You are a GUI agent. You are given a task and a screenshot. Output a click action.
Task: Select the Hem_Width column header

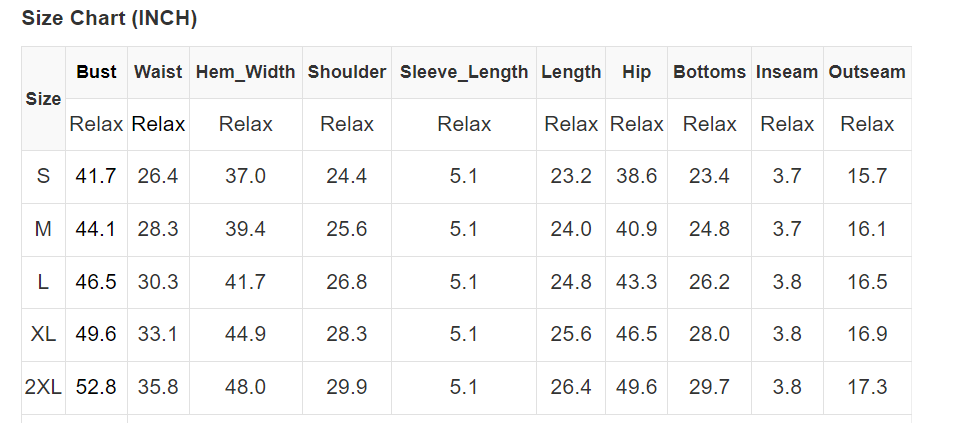coord(245,72)
